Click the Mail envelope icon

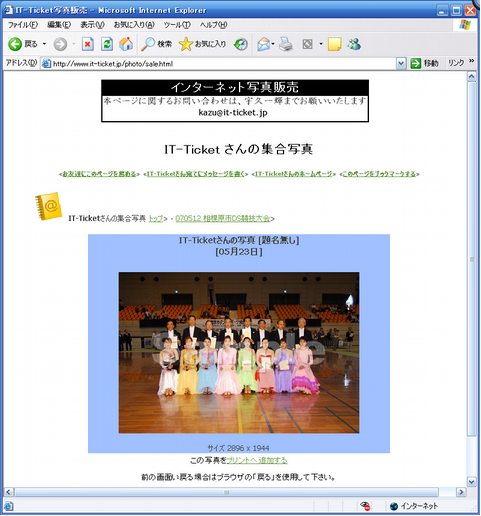pyautogui.click(x=263, y=44)
